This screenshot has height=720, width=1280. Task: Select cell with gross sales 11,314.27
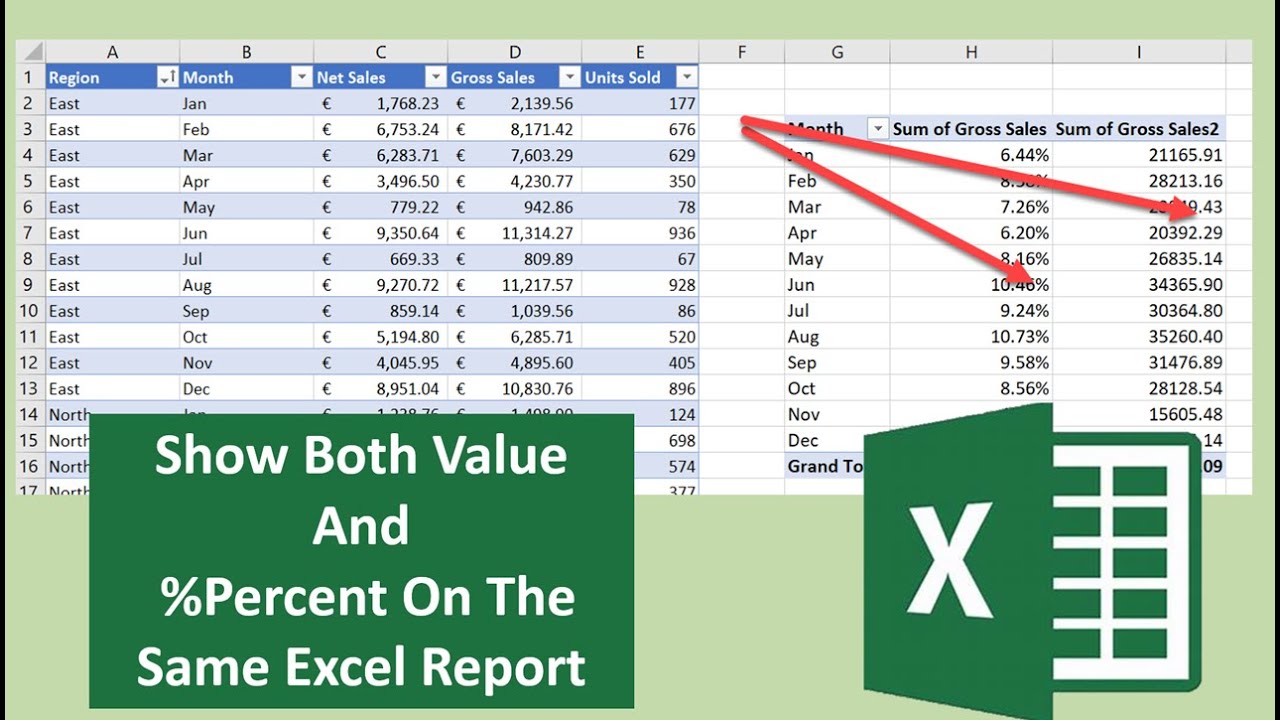coord(515,233)
